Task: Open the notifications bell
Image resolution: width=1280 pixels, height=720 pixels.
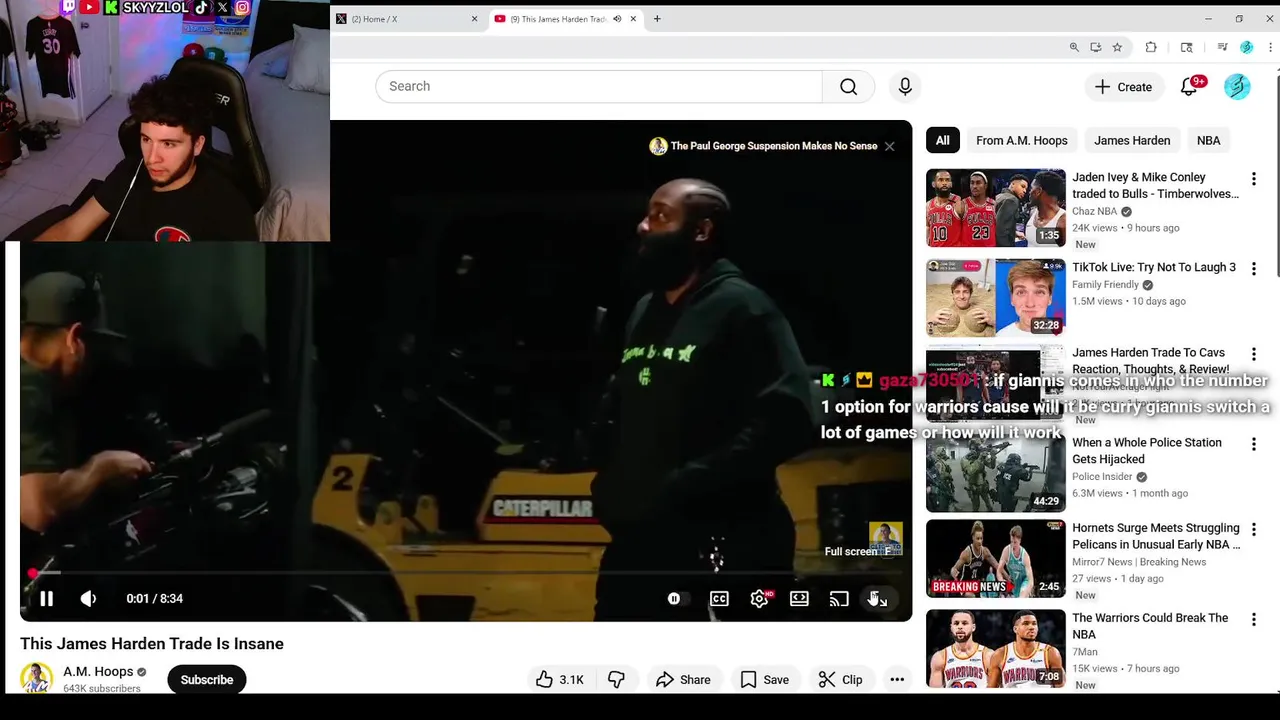Action: (x=1189, y=87)
